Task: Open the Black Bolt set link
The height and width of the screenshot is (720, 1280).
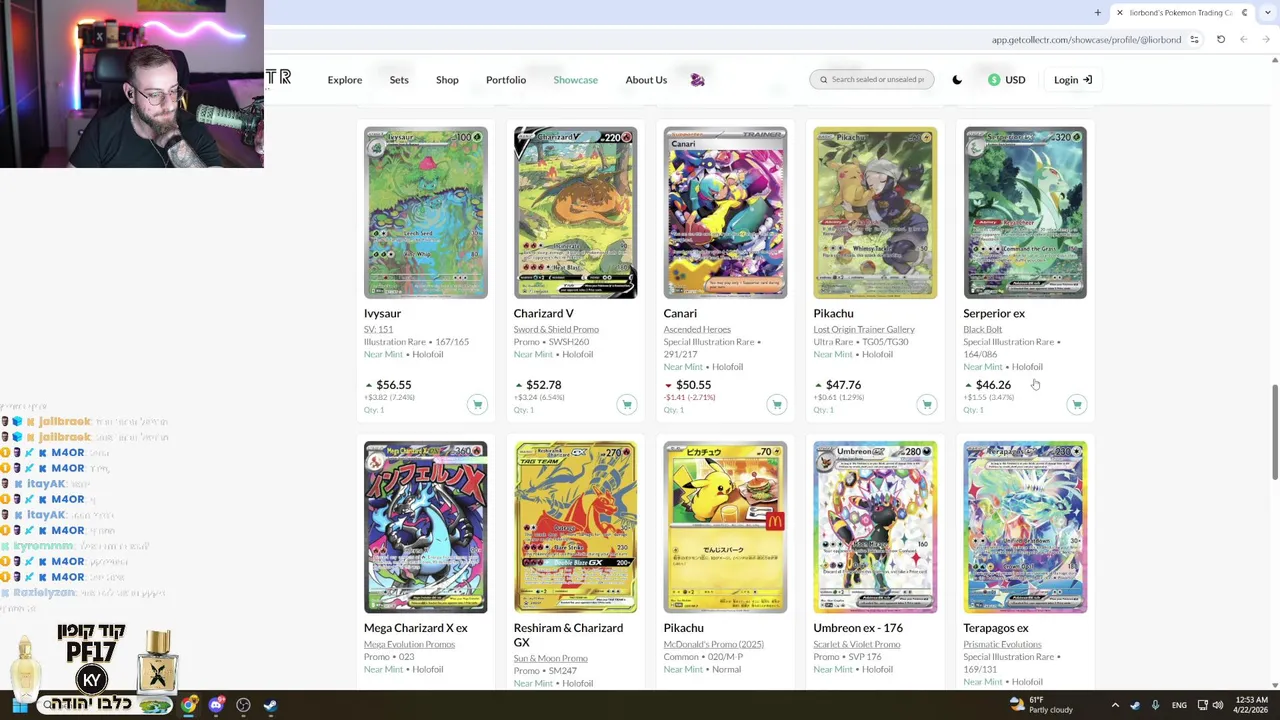Action: tap(982, 329)
